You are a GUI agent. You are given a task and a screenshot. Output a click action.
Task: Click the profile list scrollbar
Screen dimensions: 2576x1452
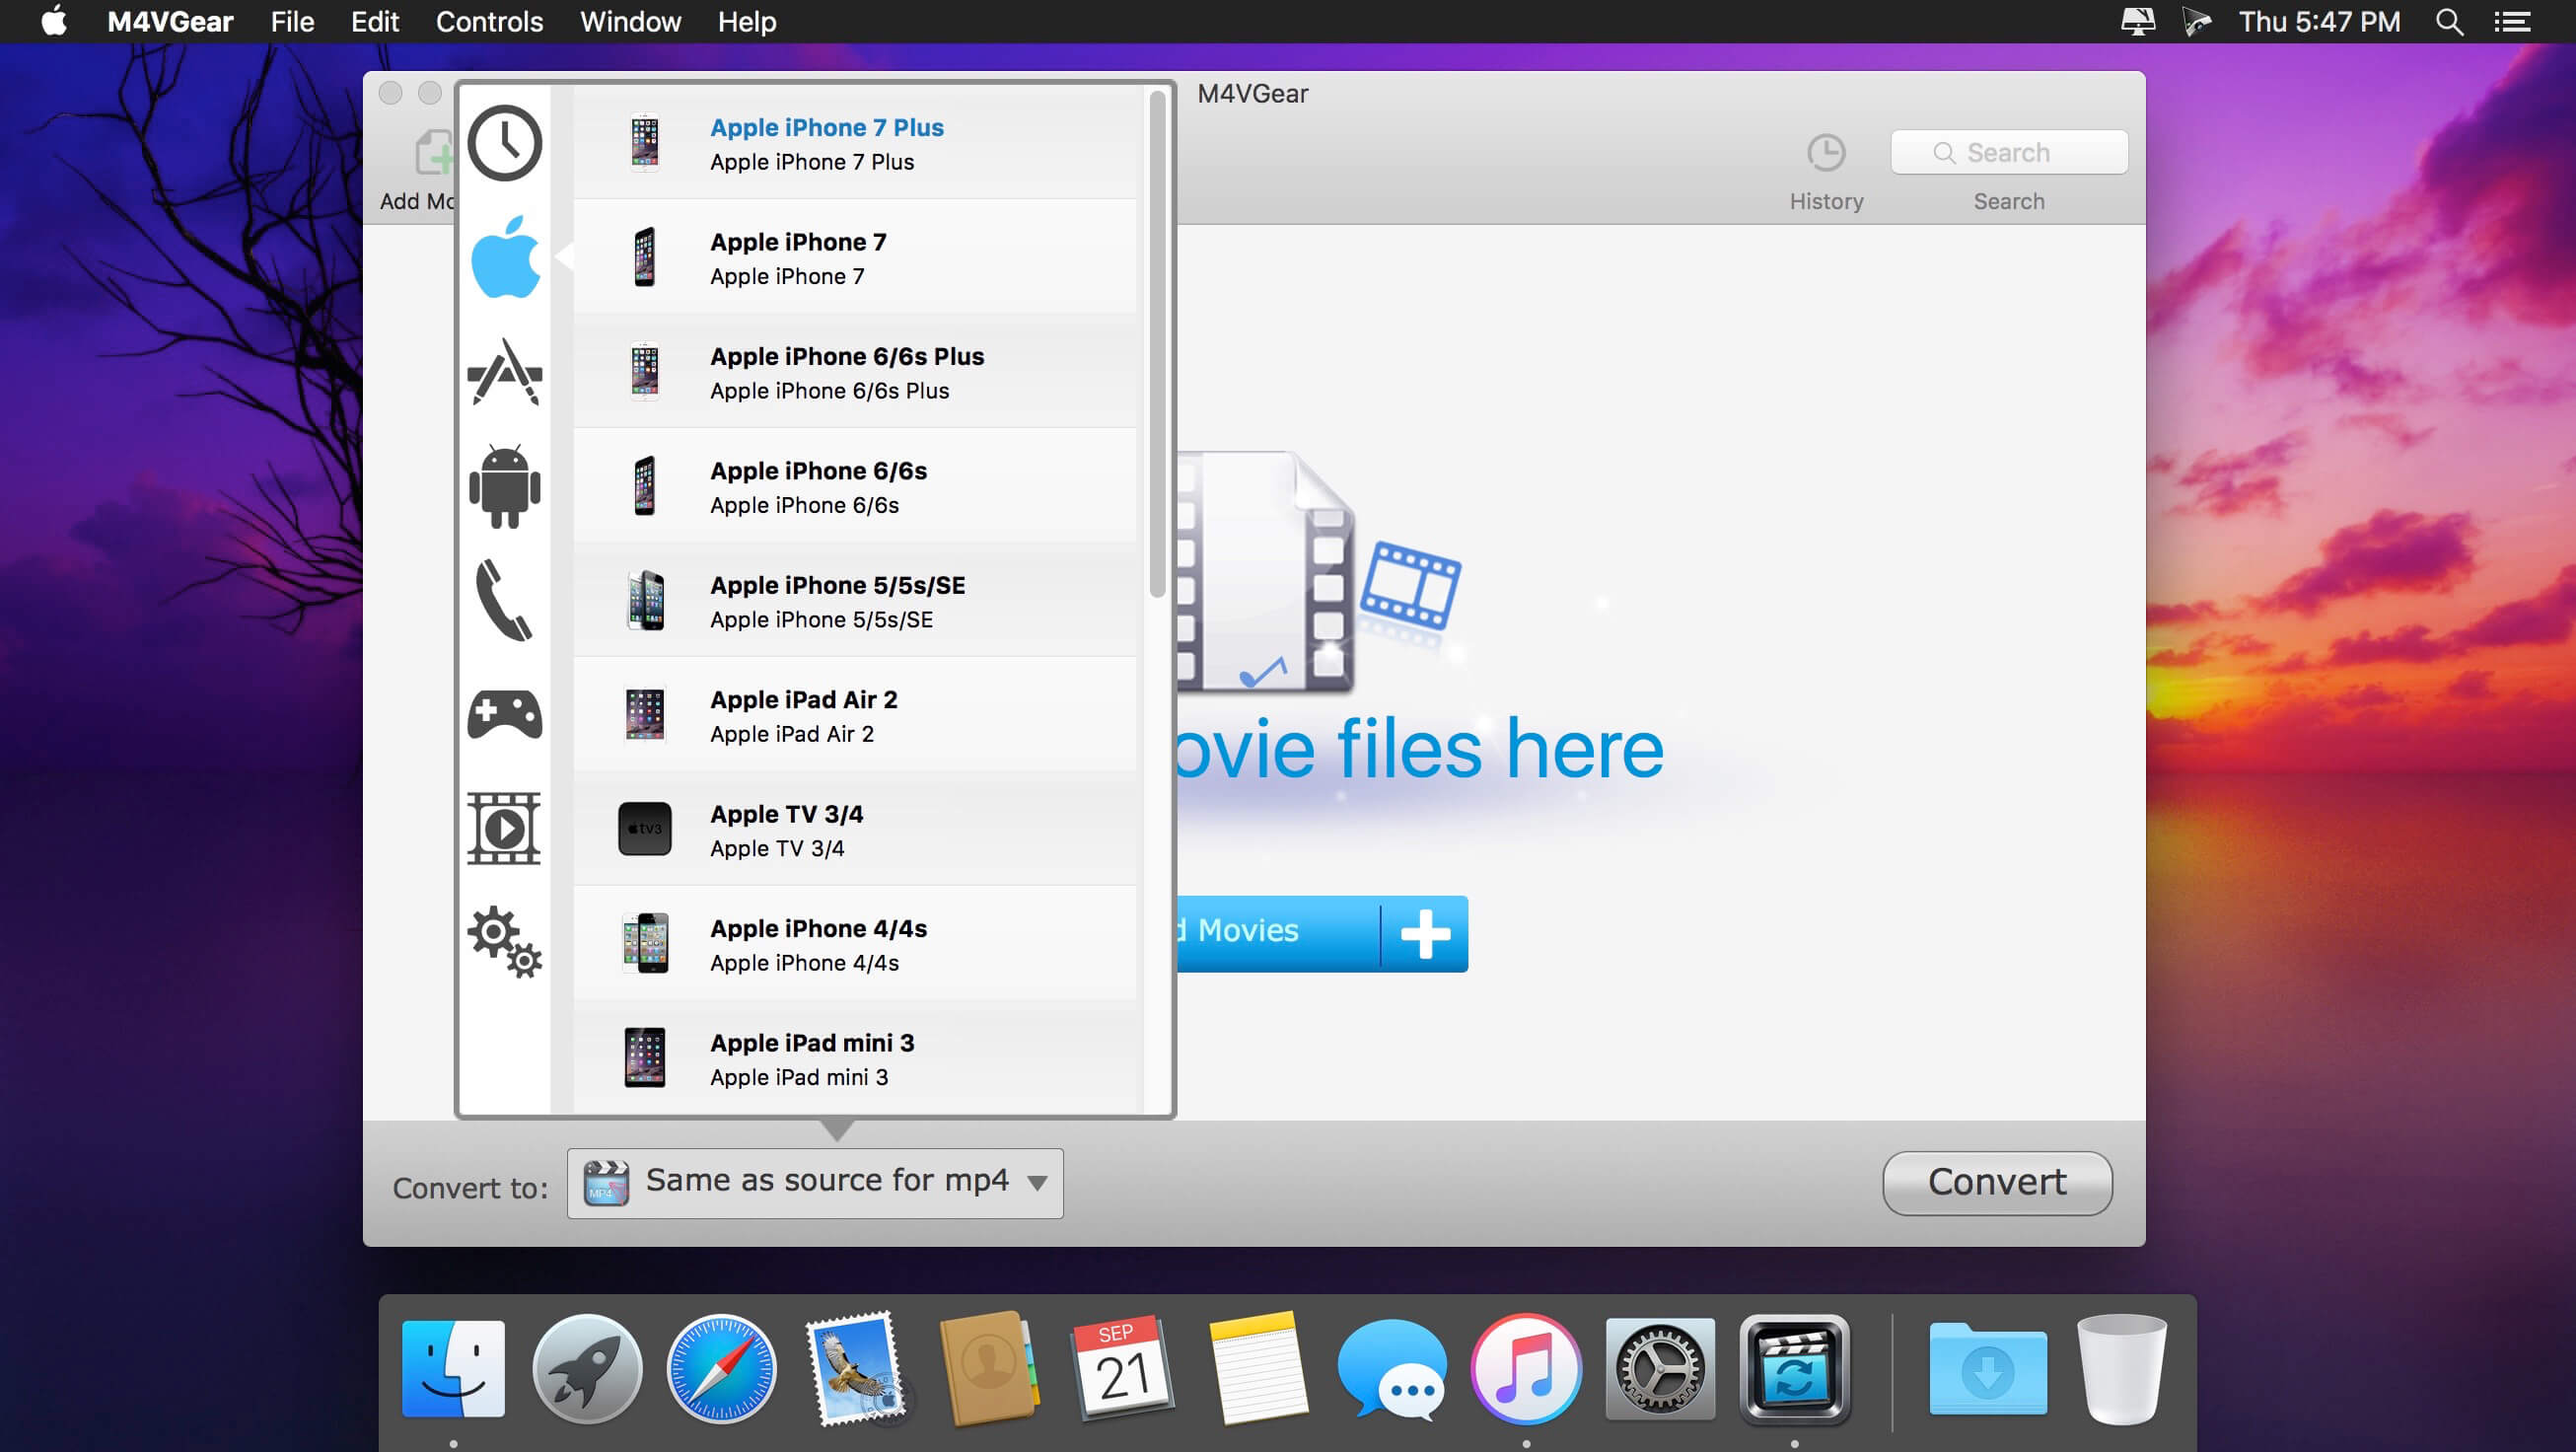pyautogui.click(x=1158, y=344)
